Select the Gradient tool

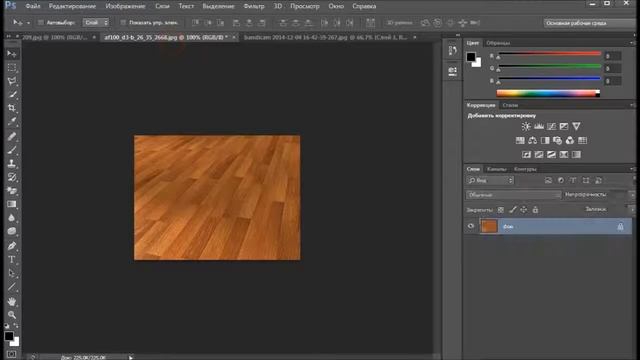tap(11, 204)
